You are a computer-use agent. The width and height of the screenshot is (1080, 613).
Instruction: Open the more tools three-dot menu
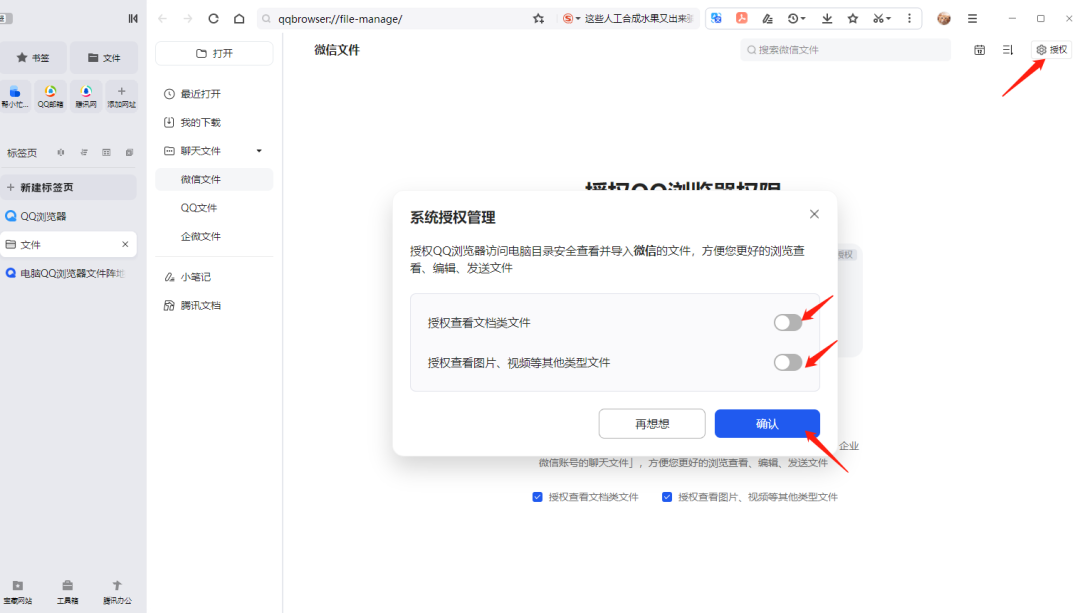click(x=909, y=19)
